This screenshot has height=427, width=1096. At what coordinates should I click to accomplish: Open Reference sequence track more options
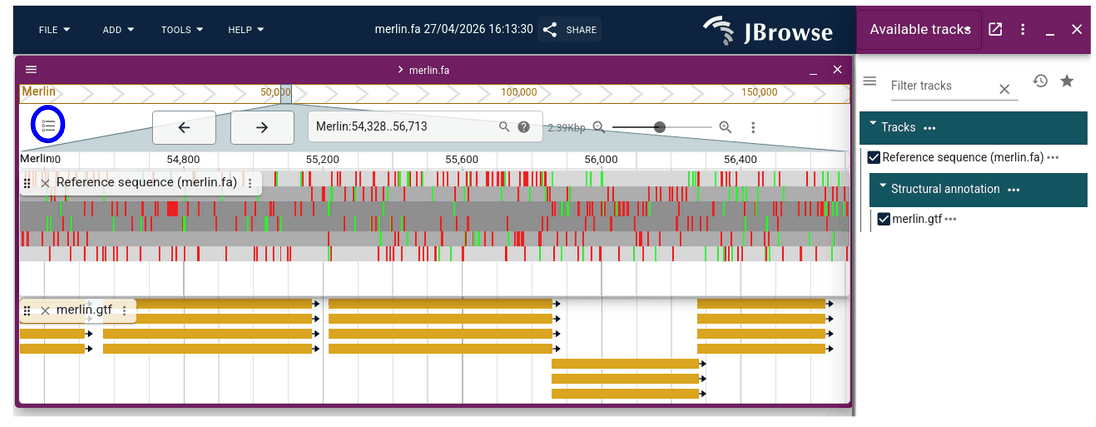point(1053,159)
